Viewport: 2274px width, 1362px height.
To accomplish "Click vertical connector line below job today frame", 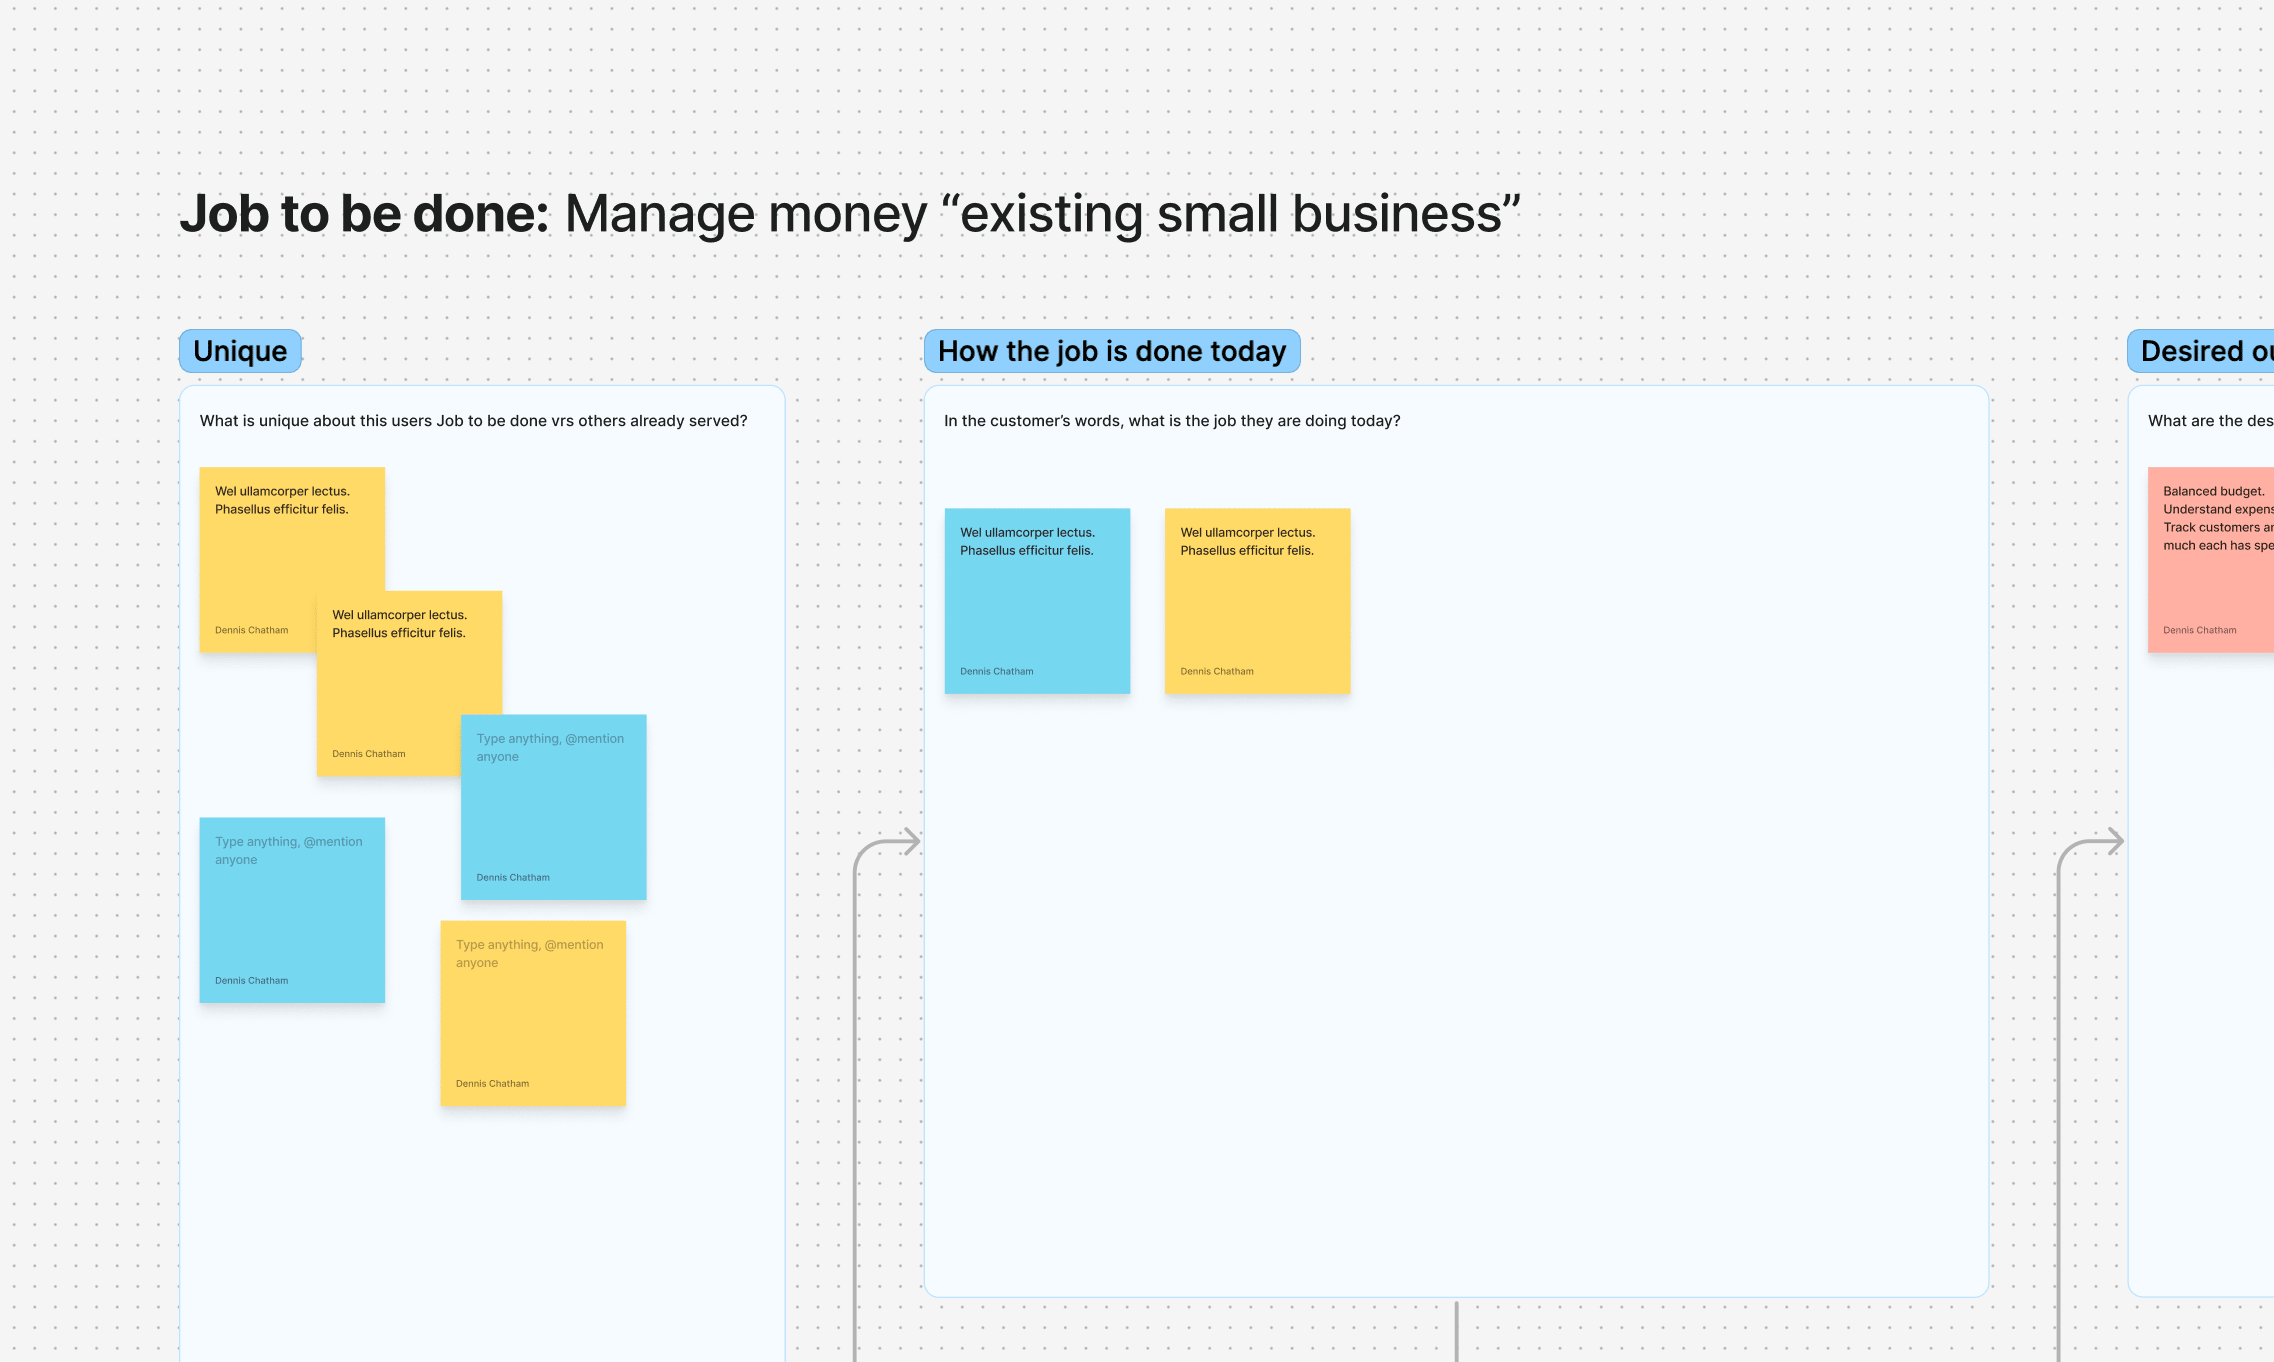I will [1456, 1332].
